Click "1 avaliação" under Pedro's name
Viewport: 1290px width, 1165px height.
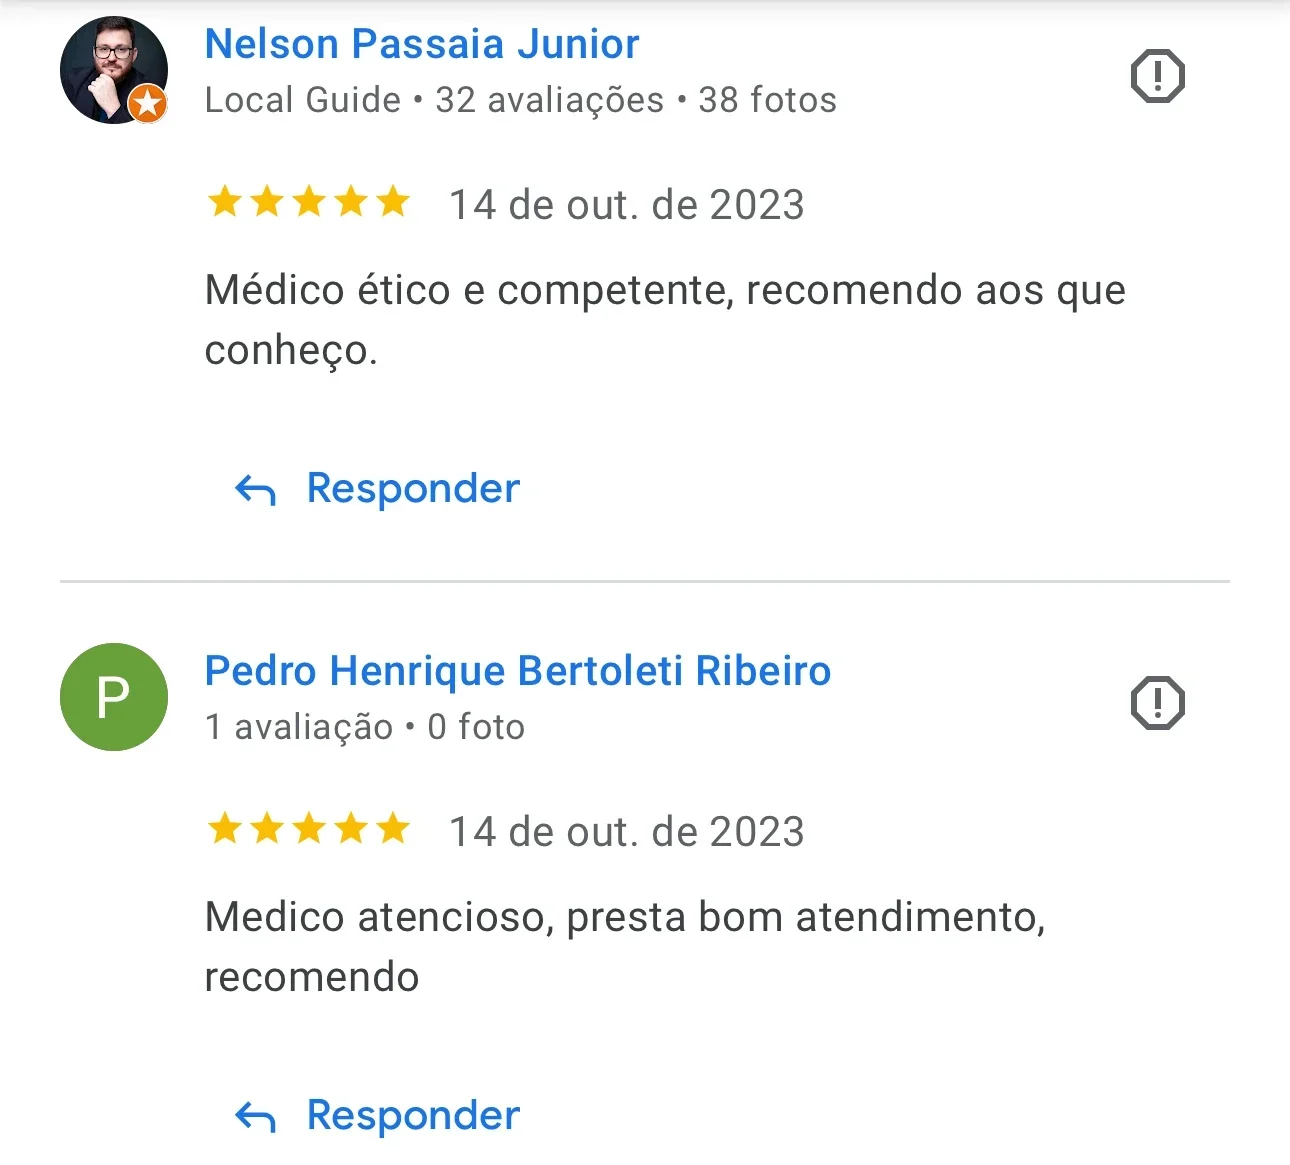pyautogui.click(x=298, y=727)
